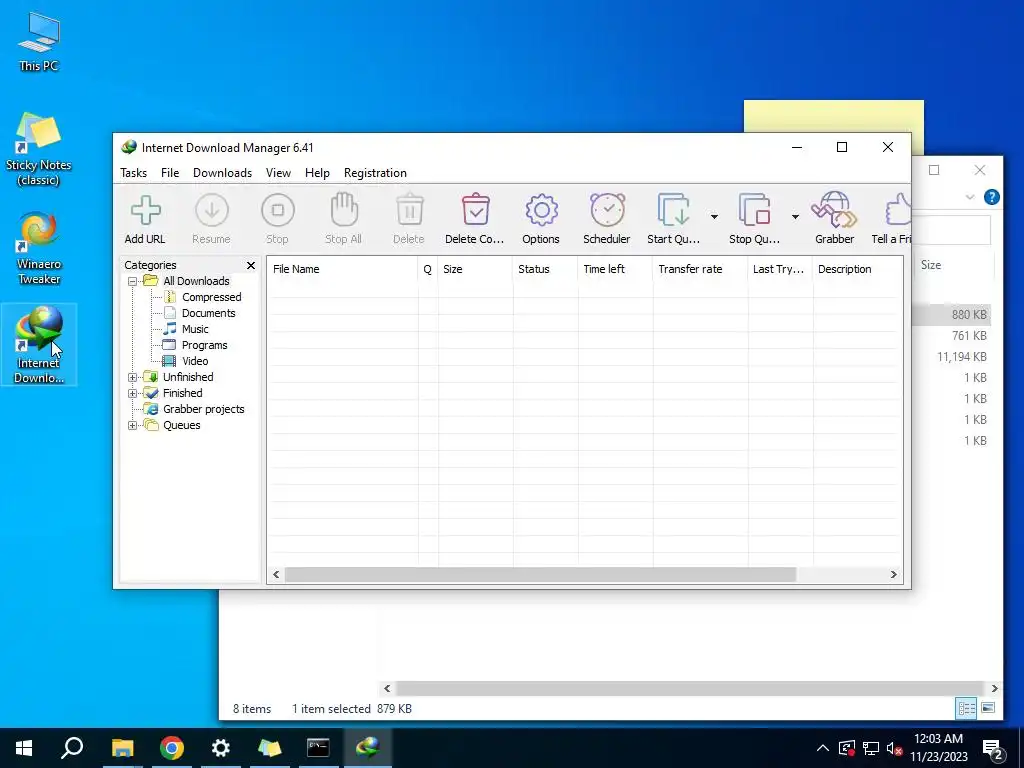Select the Programs category
The width and height of the screenshot is (1024, 768).
pyautogui.click(x=204, y=345)
